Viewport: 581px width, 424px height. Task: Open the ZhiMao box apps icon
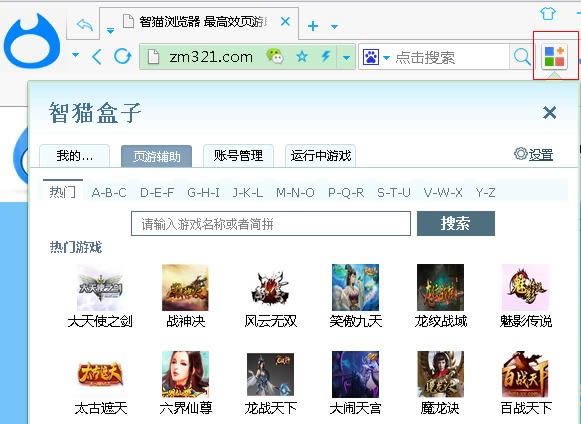554,56
